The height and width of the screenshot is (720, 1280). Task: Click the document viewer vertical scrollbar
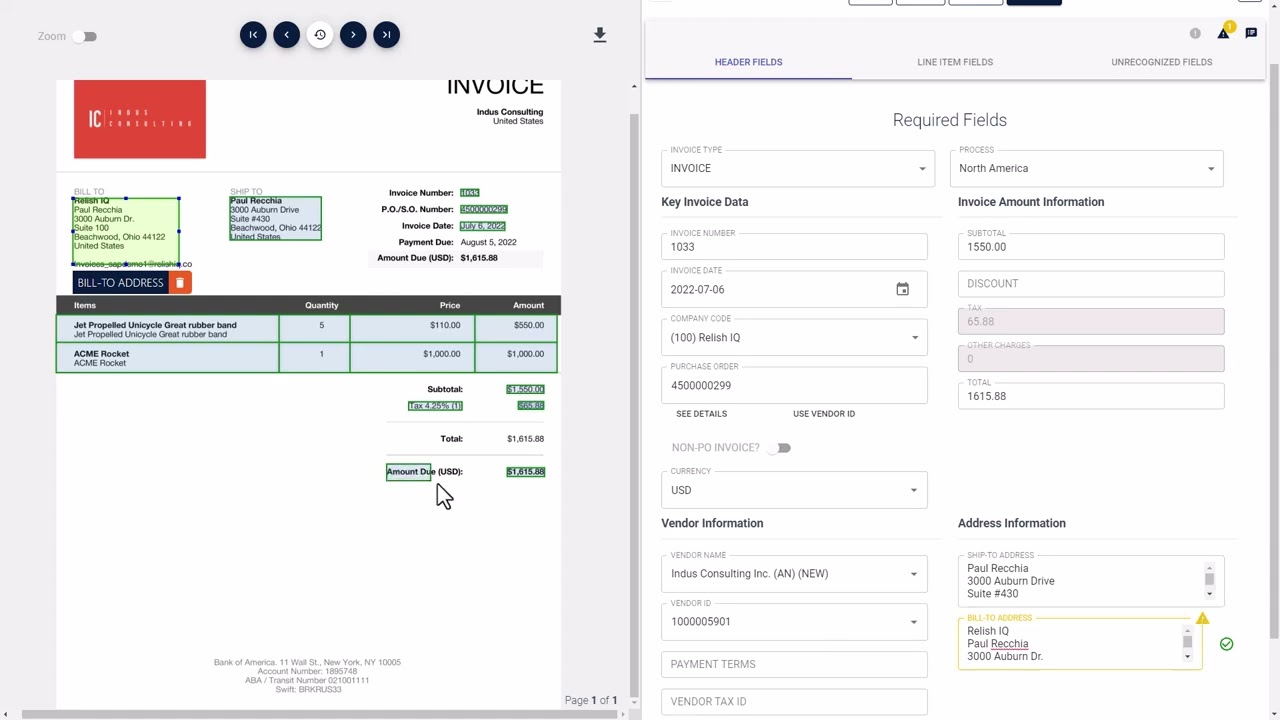pyautogui.click(x=634, y=398)
